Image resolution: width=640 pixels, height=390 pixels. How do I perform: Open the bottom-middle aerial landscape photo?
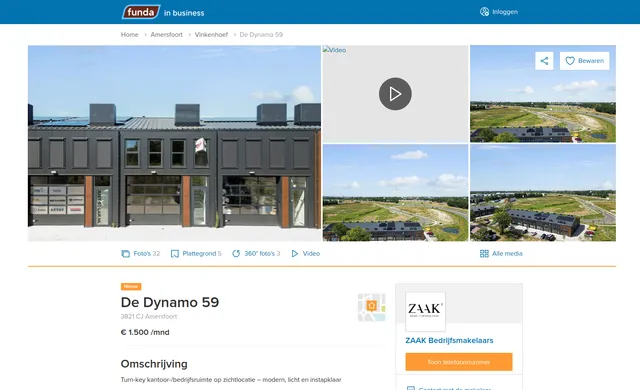coord(396,193)
